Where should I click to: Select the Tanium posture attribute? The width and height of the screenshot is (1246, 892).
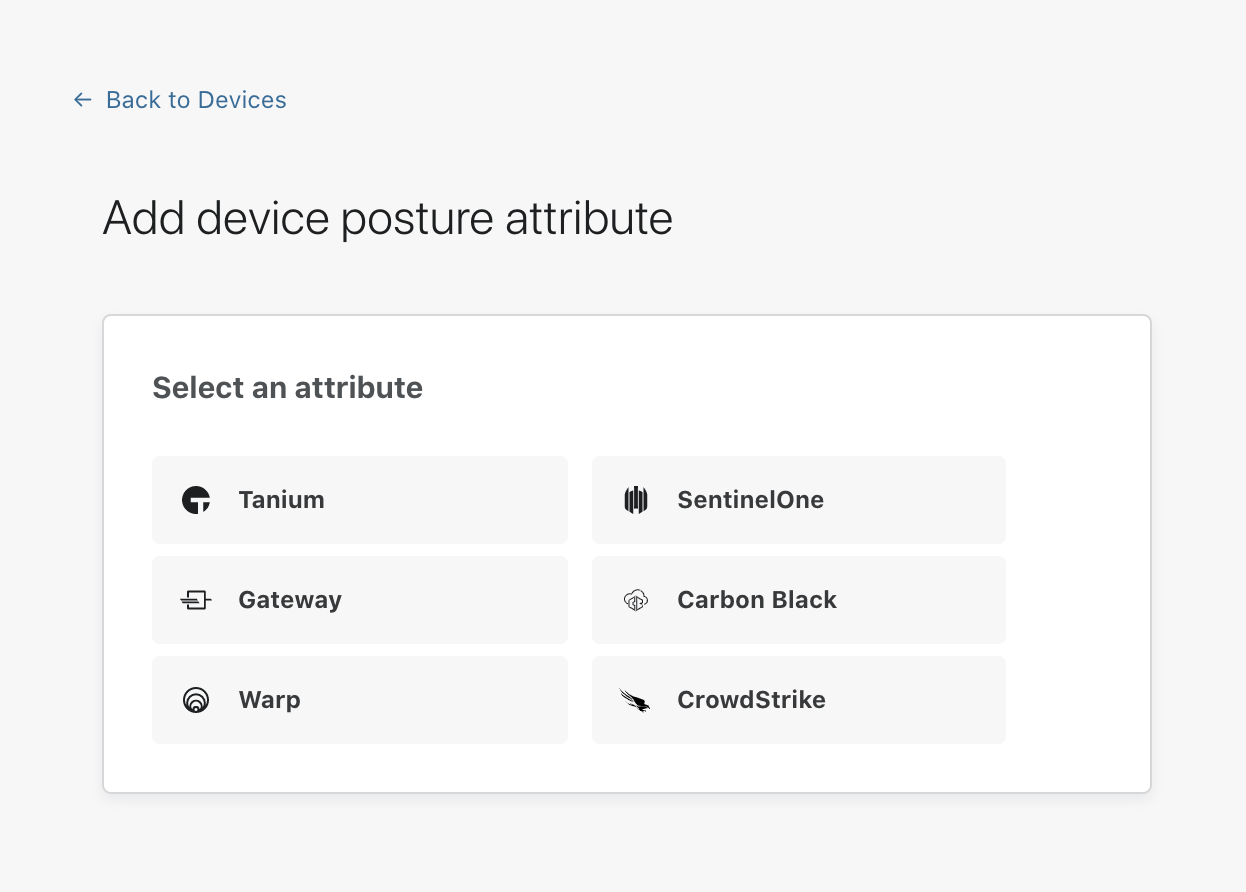pyautogui.click(x=360, y=500)
